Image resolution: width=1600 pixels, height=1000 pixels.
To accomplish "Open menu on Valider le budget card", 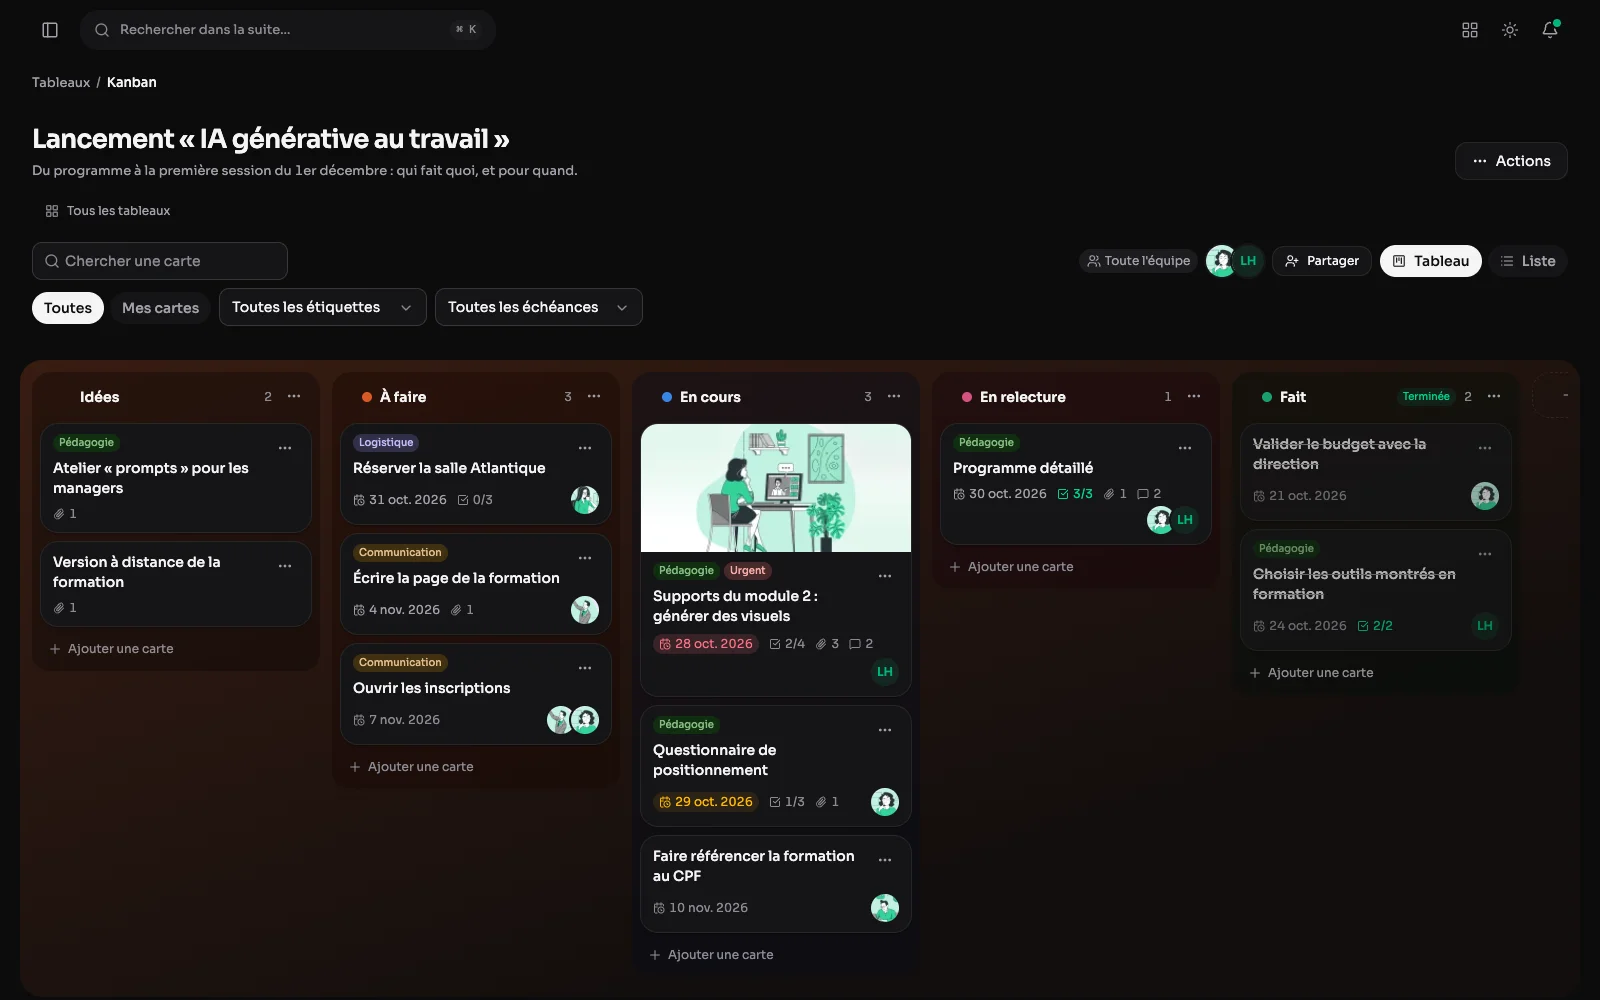I will click(x=1485, y=448).
